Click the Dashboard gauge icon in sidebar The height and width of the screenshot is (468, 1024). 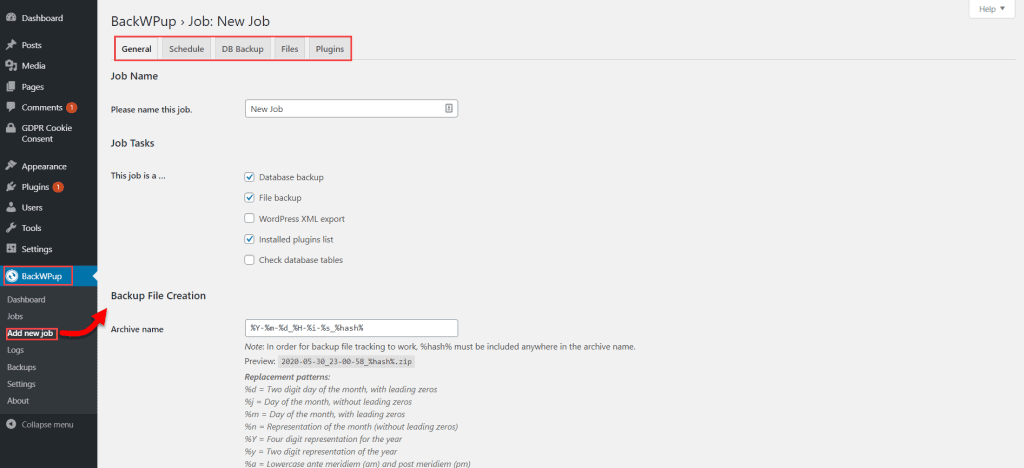[x=11, y=18]
